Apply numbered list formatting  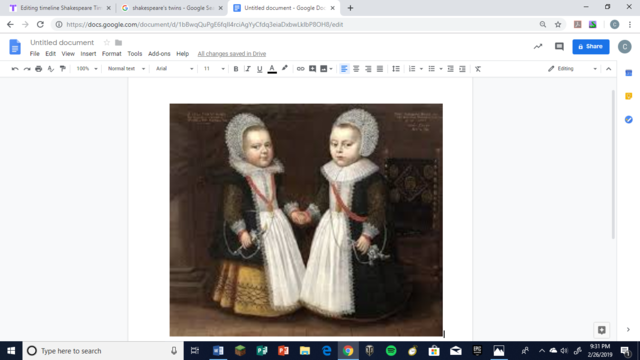click(x=412, y=69)
